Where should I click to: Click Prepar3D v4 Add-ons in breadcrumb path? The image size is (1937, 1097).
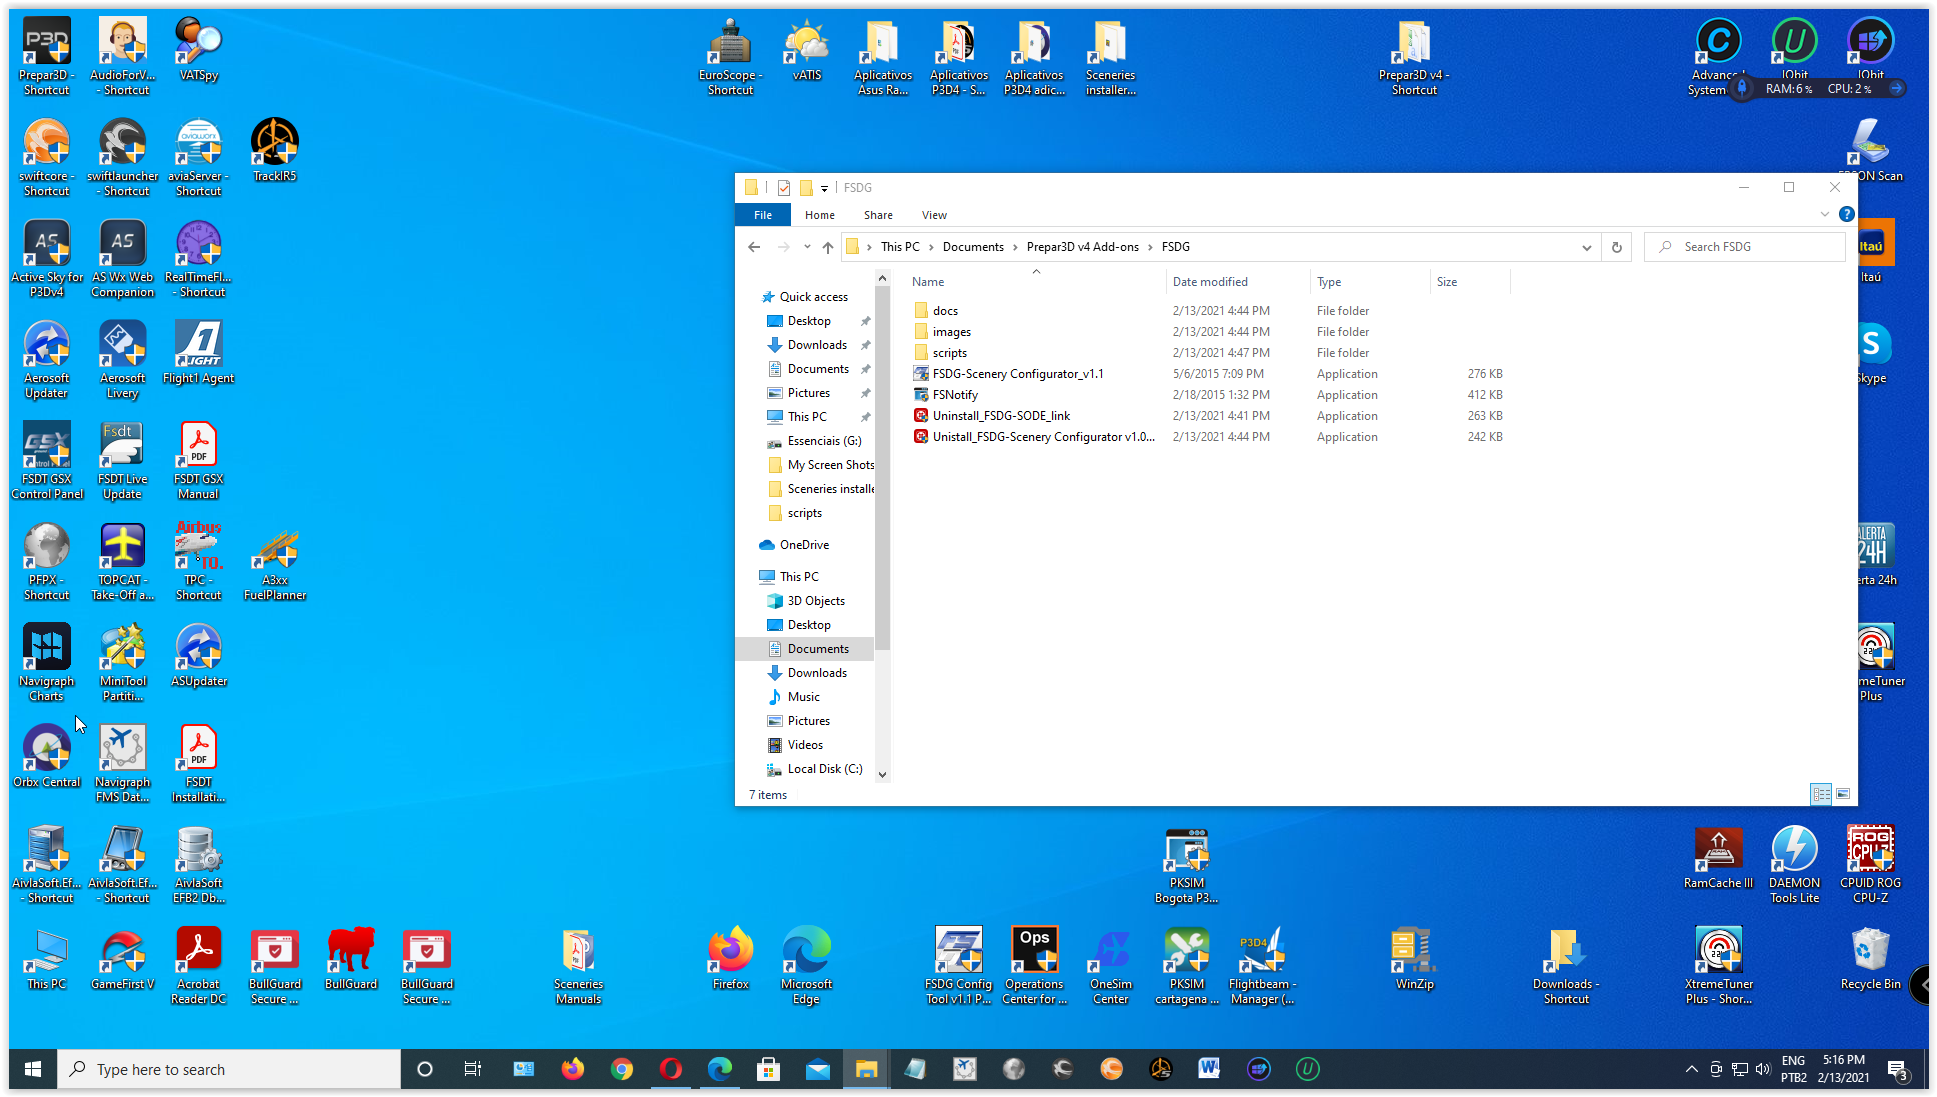(1082, 247)
